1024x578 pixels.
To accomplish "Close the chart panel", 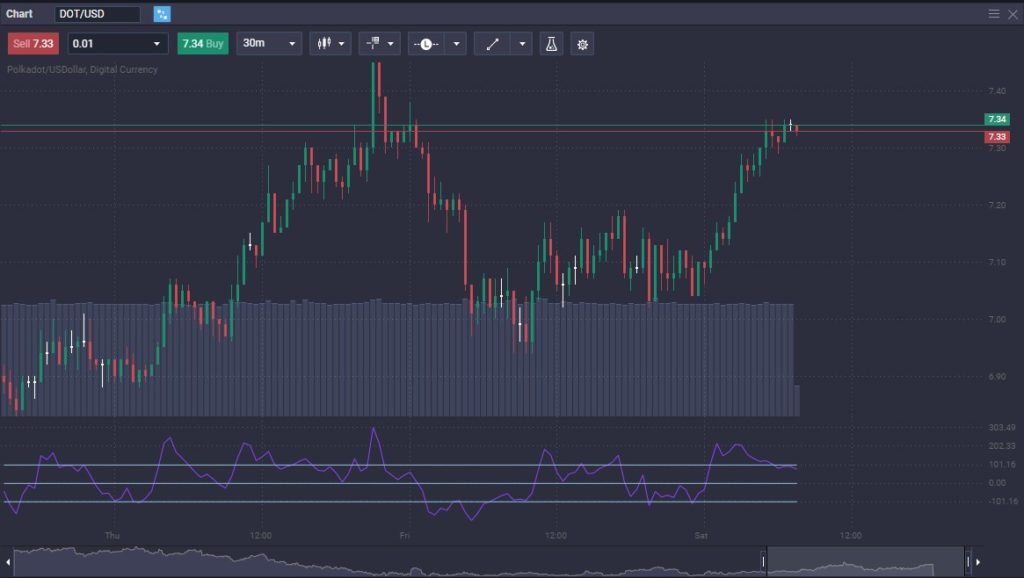I will click(1012, 14).
